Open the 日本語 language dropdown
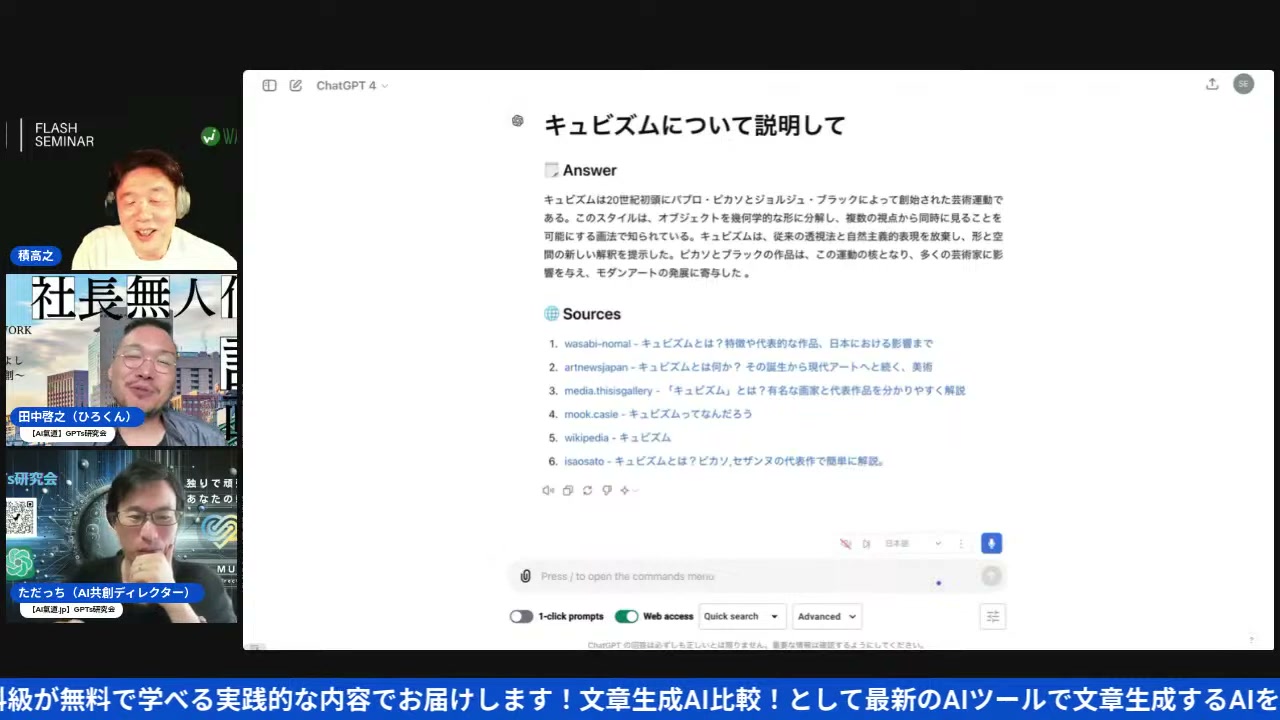1280x720 pixels. (912, 544)
